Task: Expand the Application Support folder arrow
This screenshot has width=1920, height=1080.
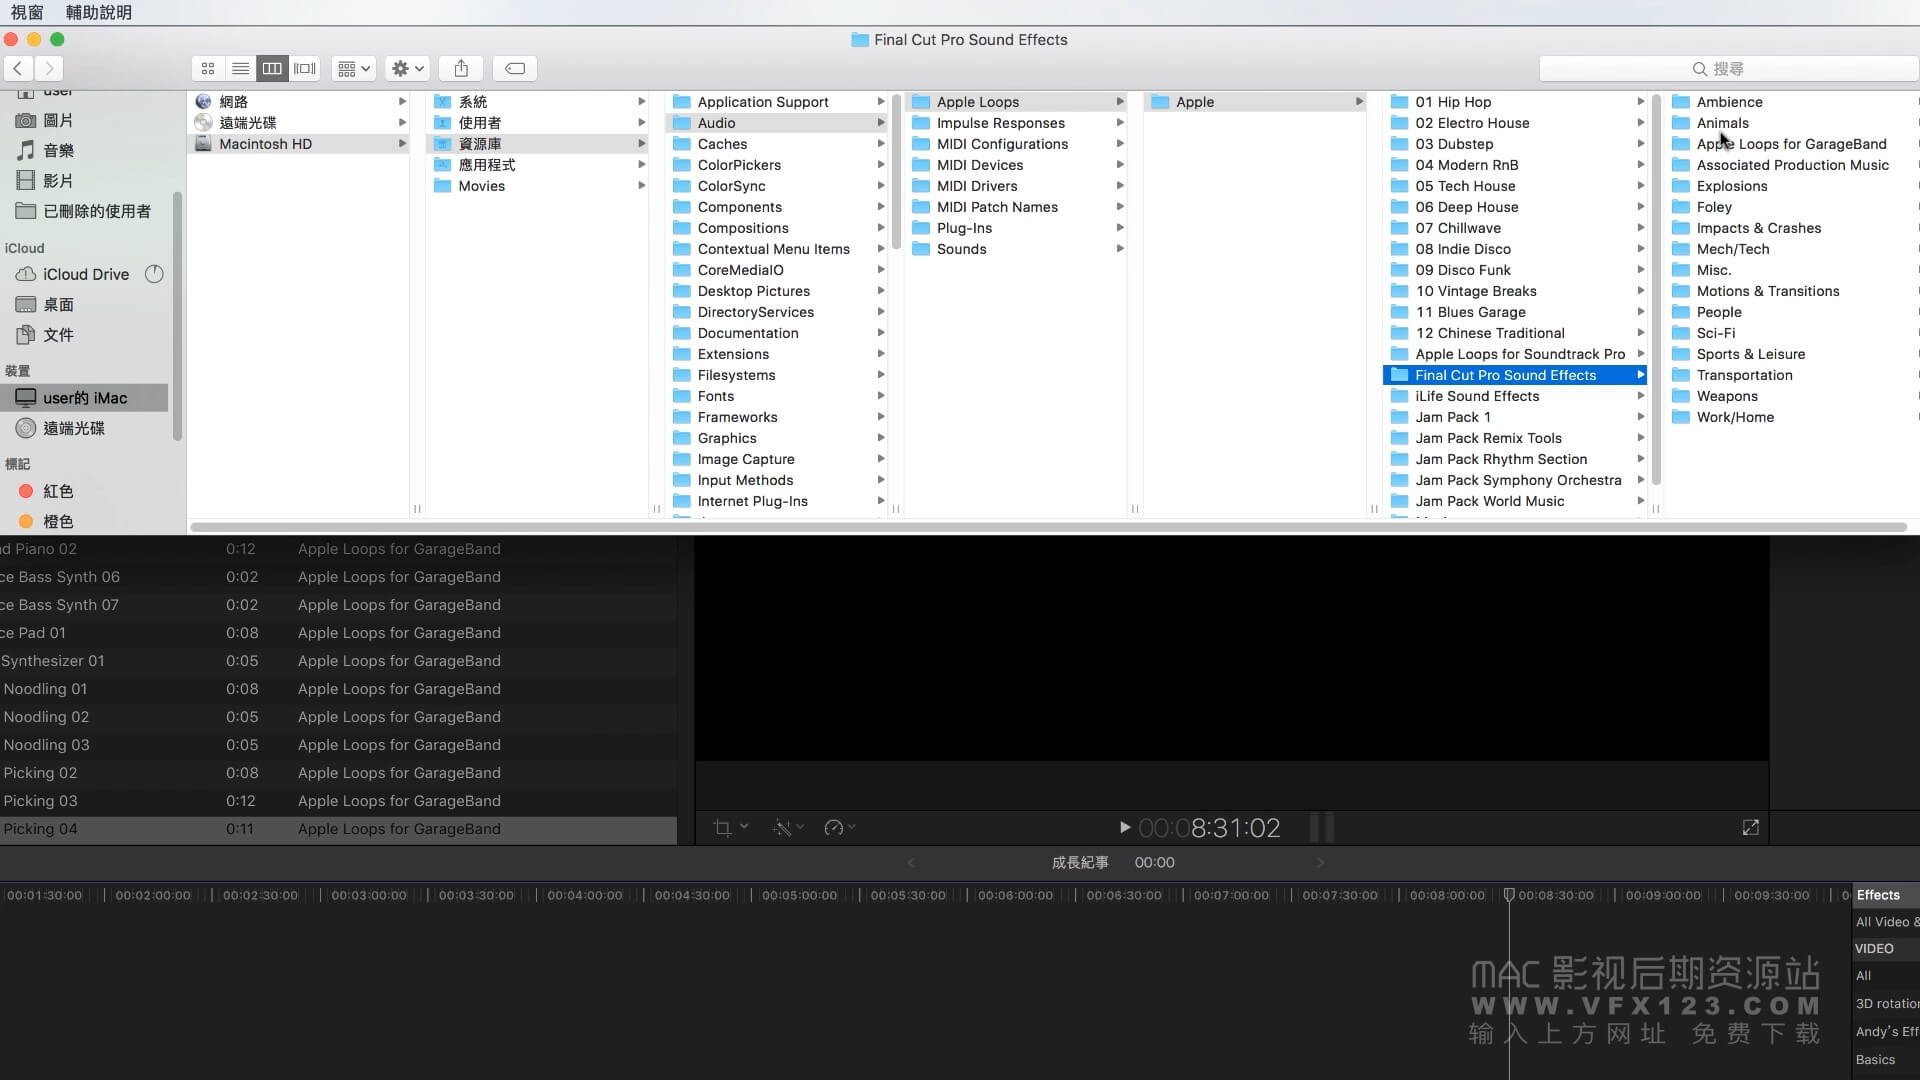Action: point(881,102)
